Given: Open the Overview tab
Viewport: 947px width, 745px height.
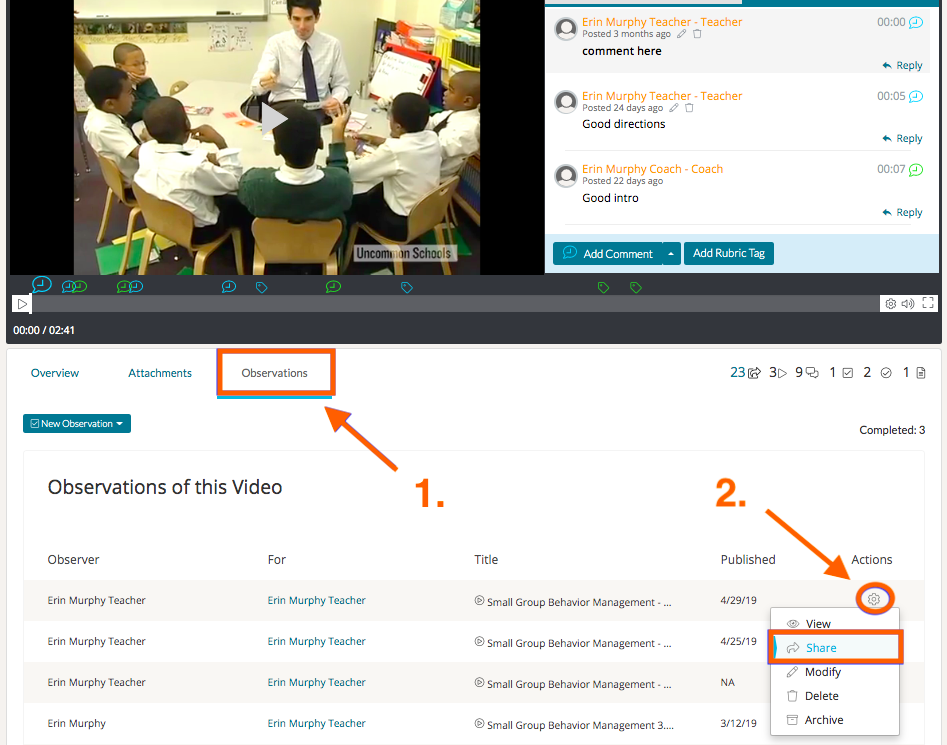Looking at the screenshot, I should click(55, 373).
